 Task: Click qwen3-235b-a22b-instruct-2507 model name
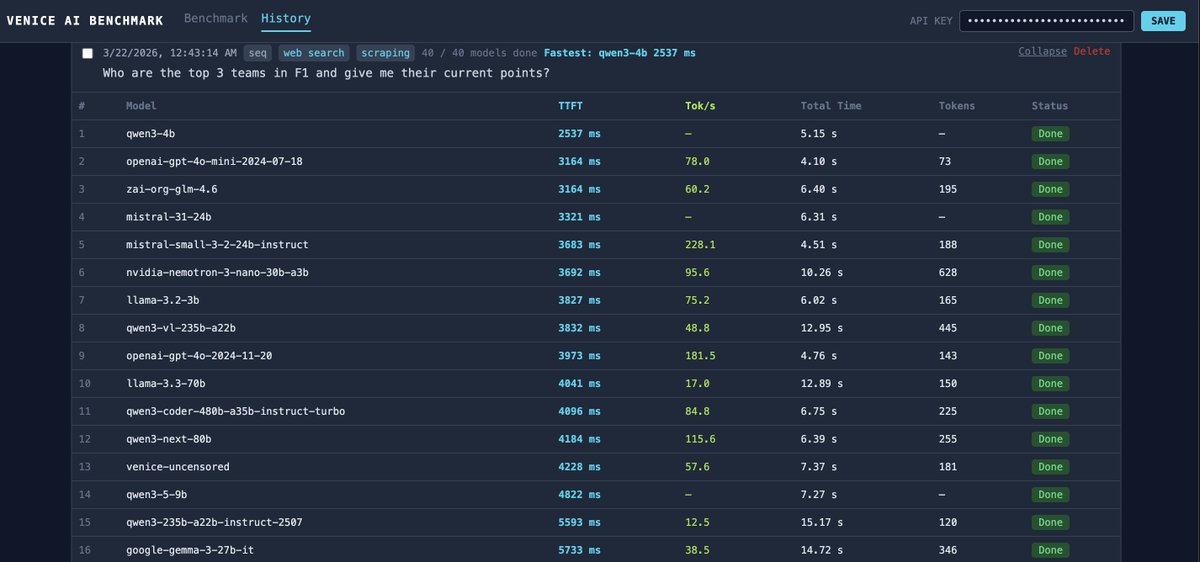coord(214,522)
